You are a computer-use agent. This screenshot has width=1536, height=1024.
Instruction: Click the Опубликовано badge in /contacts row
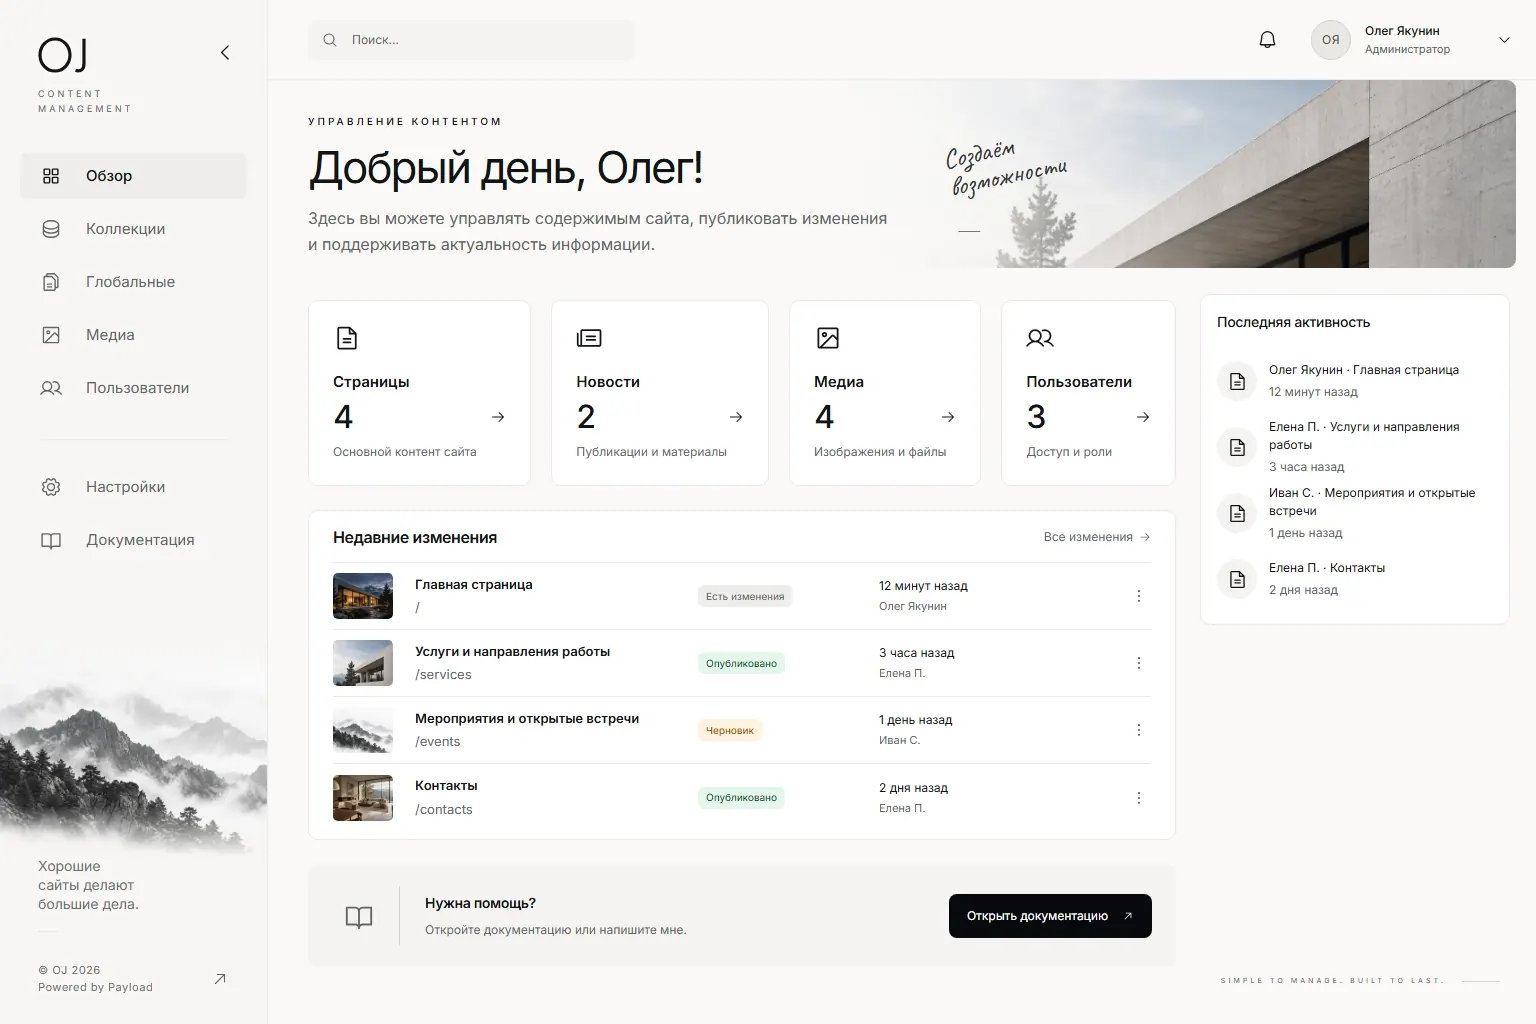click(x=741, y=798)
